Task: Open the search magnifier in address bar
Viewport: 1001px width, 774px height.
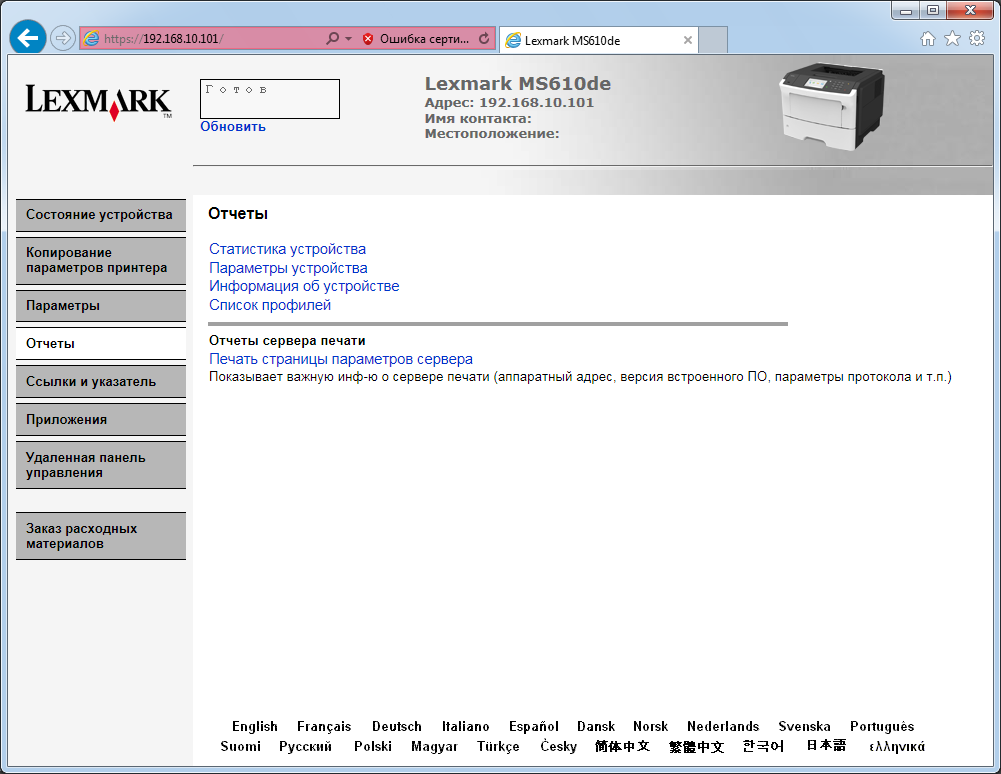Action: coord(333,38)
